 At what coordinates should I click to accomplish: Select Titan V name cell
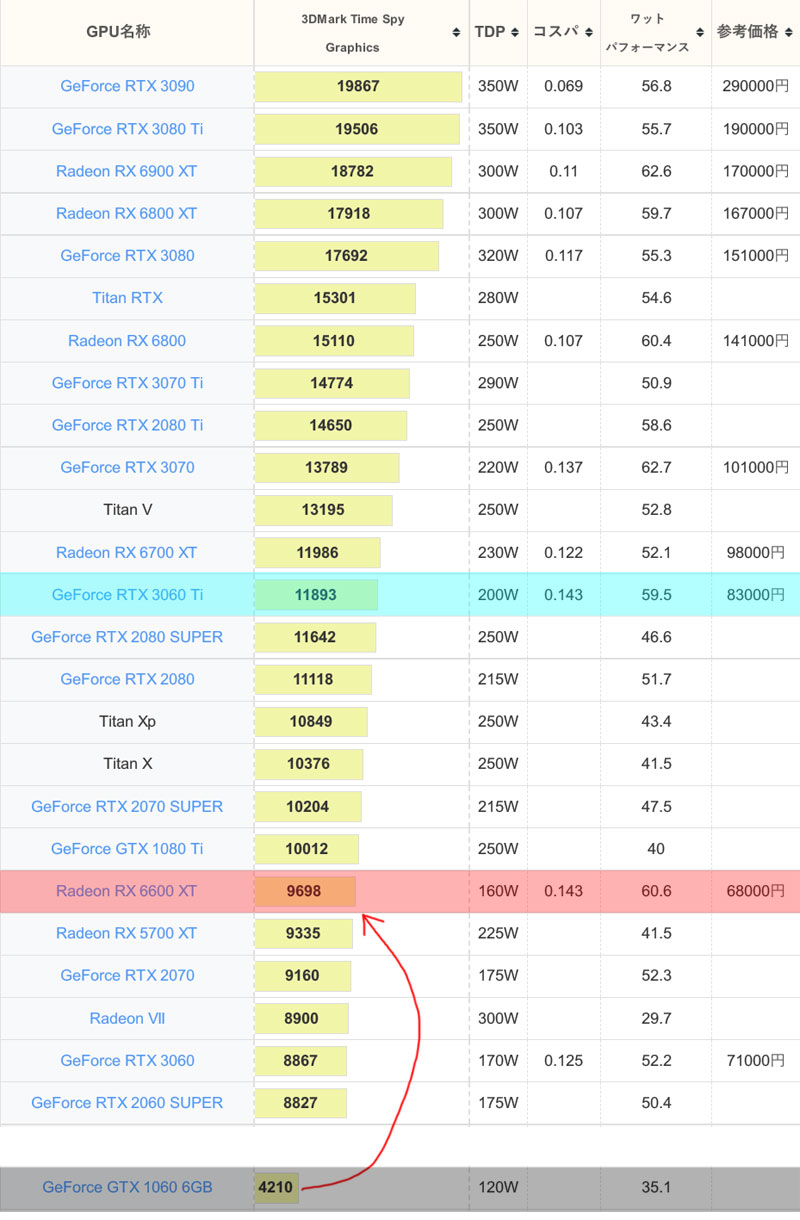pos(127,510)
